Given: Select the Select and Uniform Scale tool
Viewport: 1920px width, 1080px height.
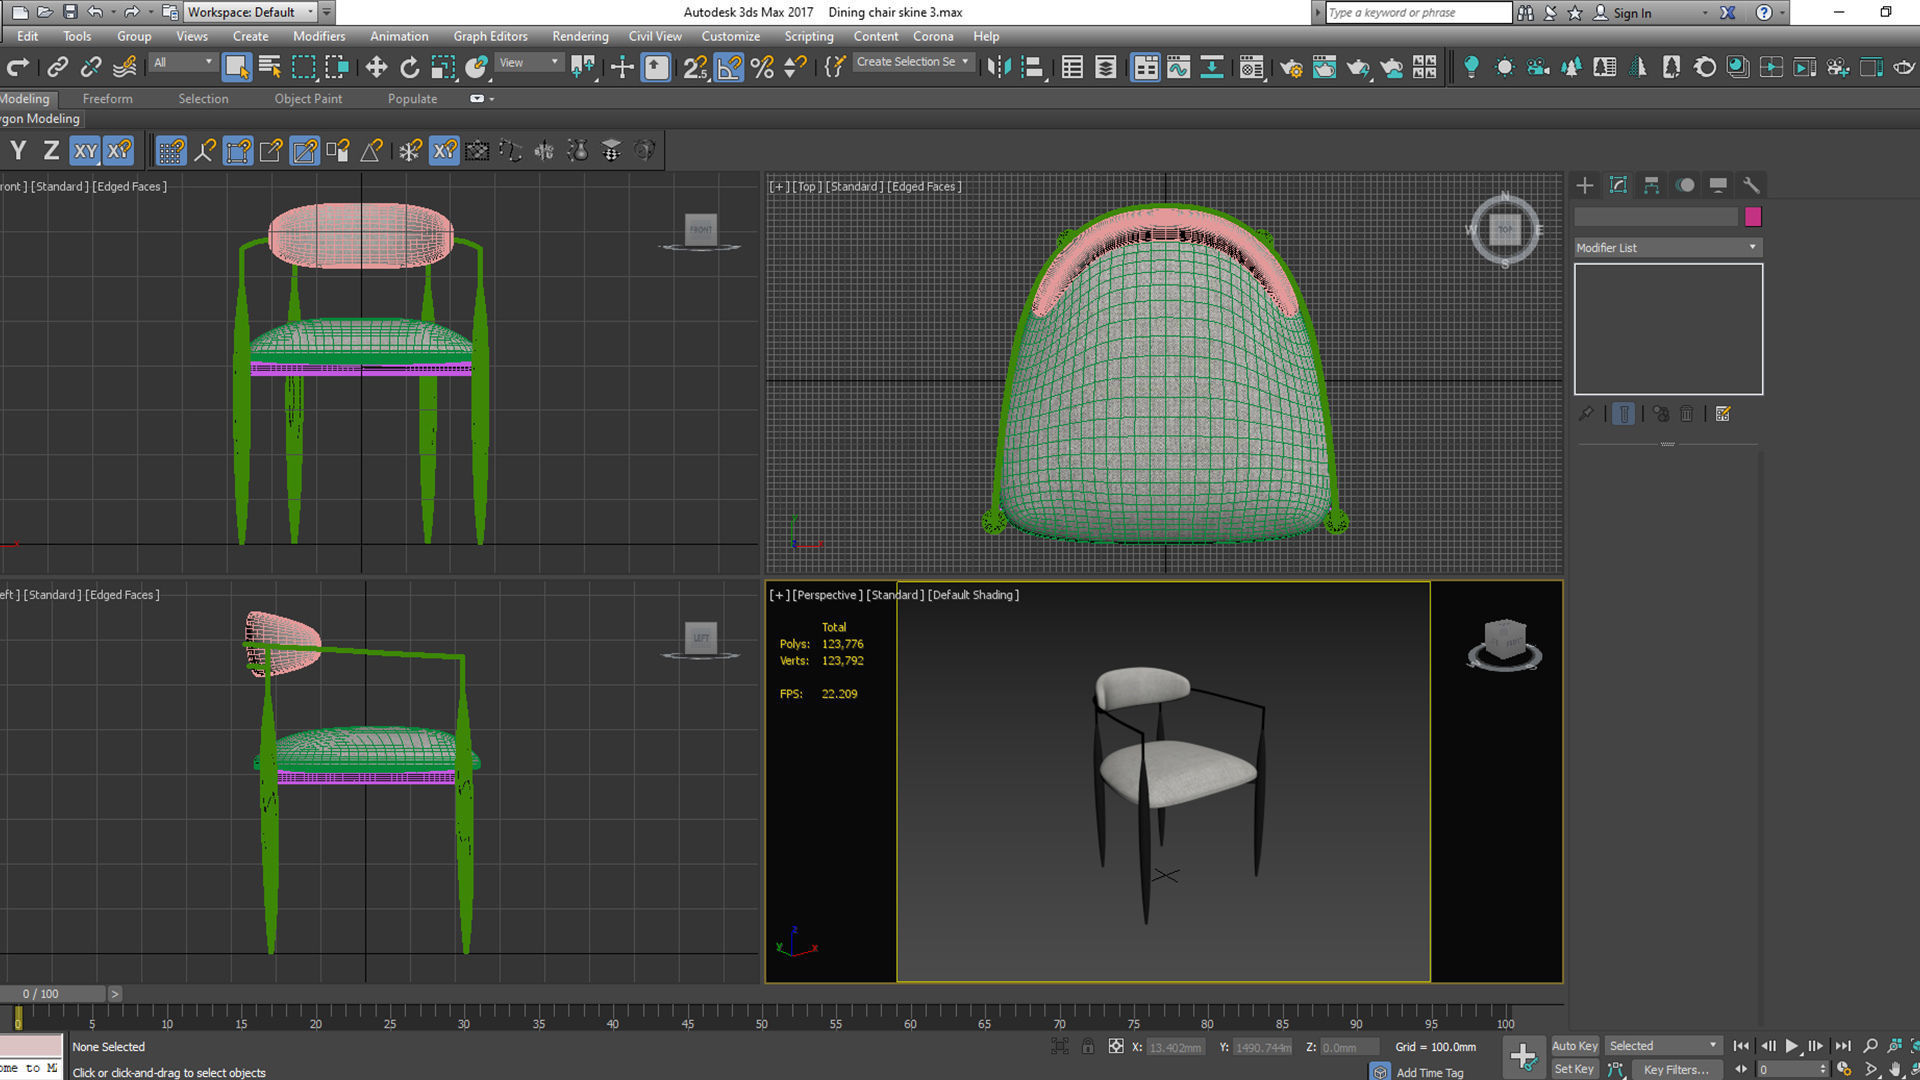Looking at the screenshot, I should tap(442, 67).
